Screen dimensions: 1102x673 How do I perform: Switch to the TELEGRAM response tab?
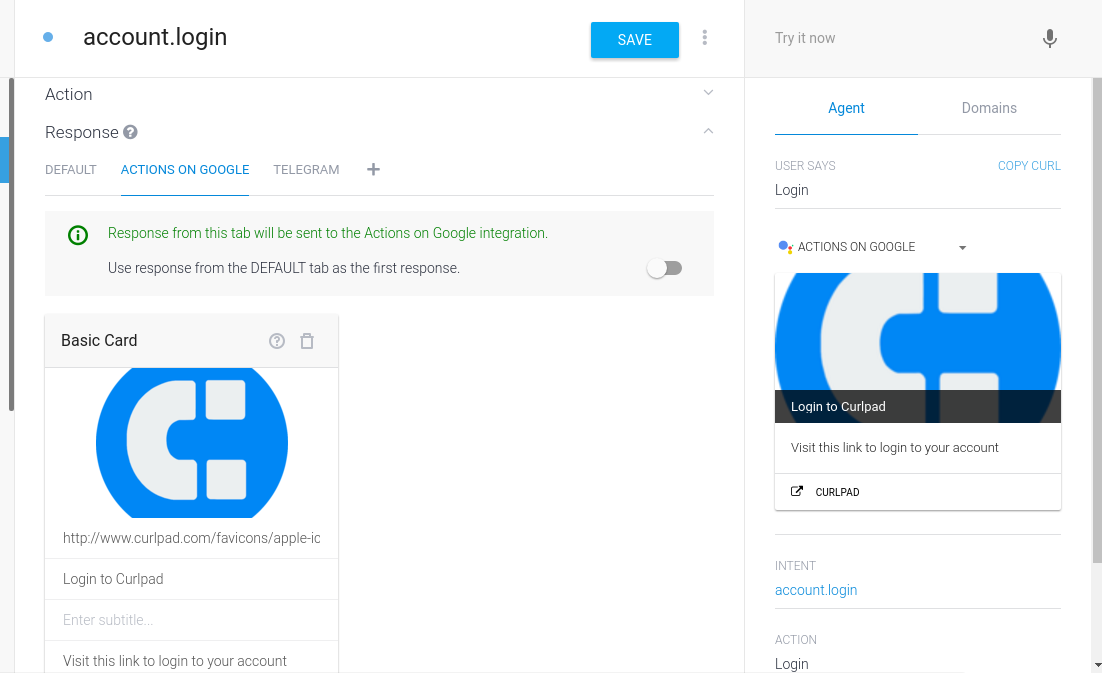pyautogui.click(x=306, y=169)
